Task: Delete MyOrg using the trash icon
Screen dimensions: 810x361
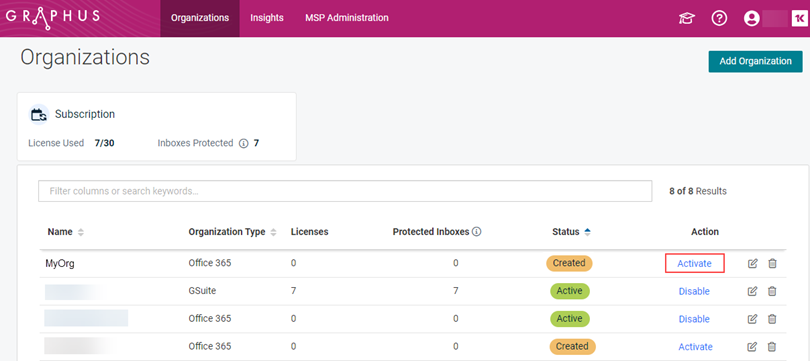Action: [772, 263]
